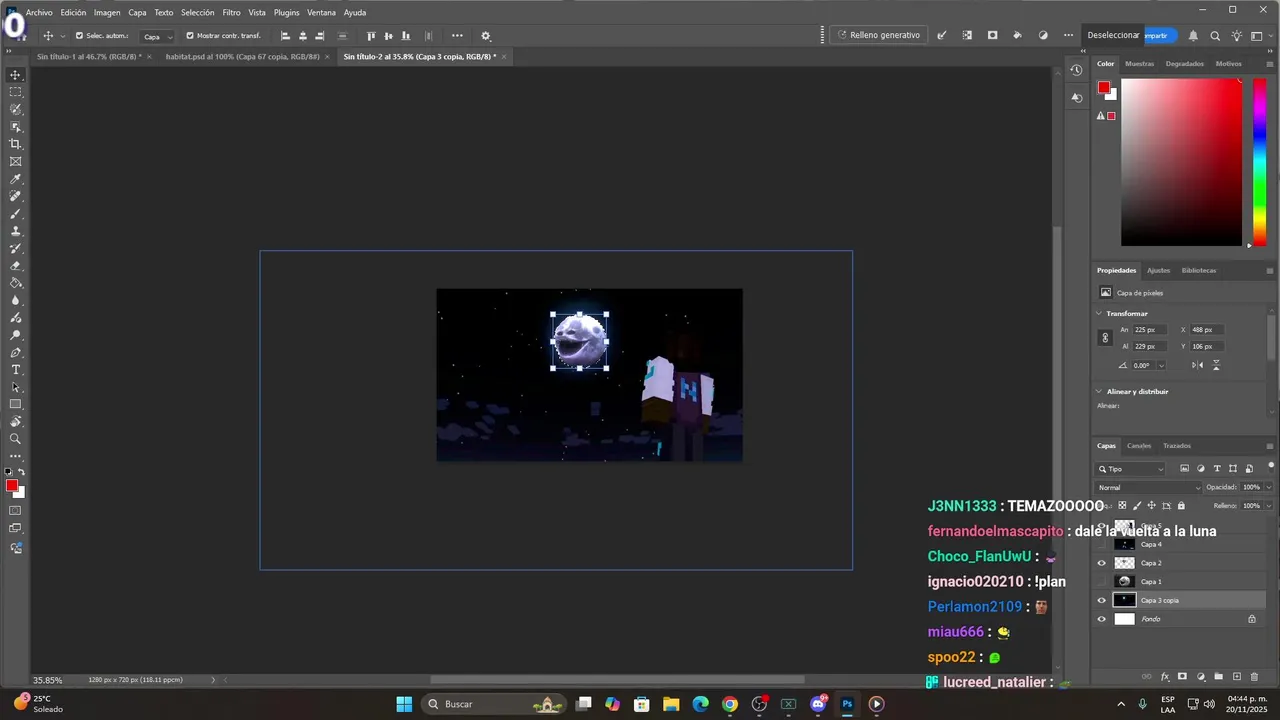The width and height of the screenshot is (1280, 720).
Task: Open the Tipo layer filter dropdown
Action: (1131, 469)
